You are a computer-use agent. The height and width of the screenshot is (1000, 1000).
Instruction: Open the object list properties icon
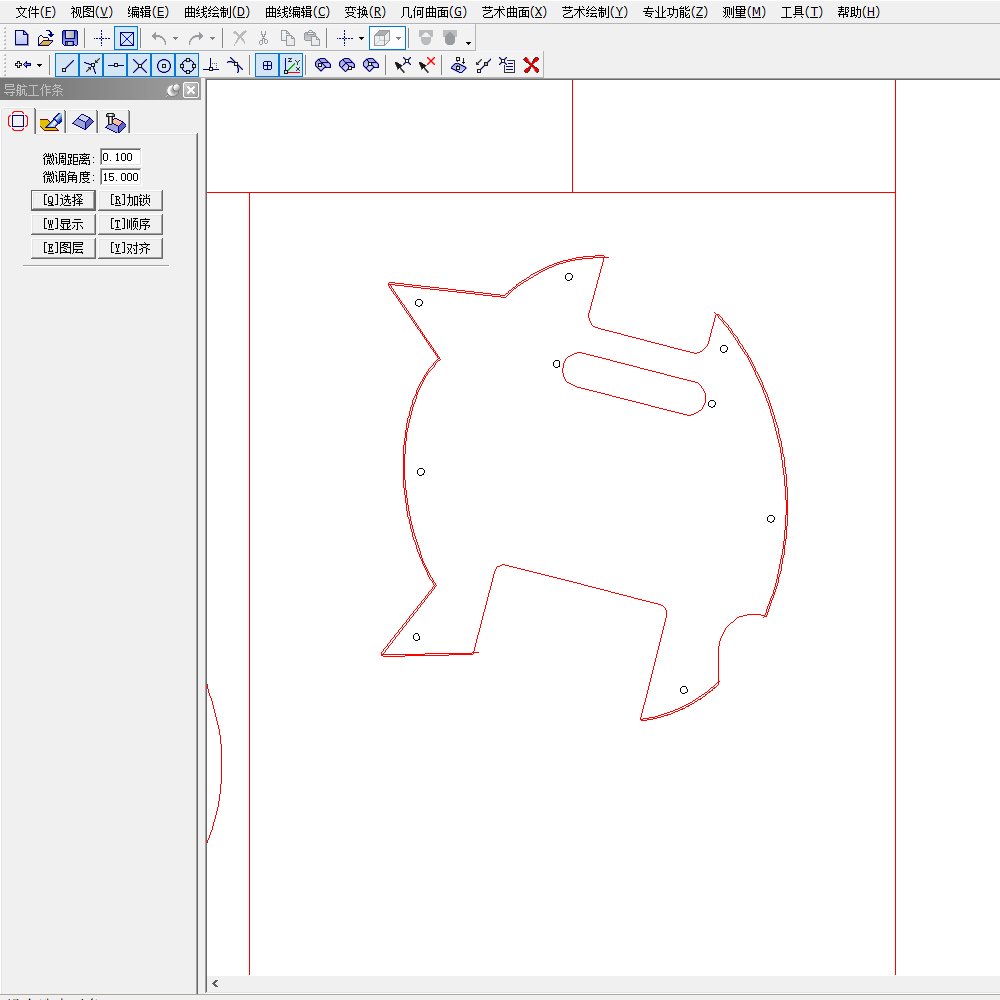[x=507, y=65]
